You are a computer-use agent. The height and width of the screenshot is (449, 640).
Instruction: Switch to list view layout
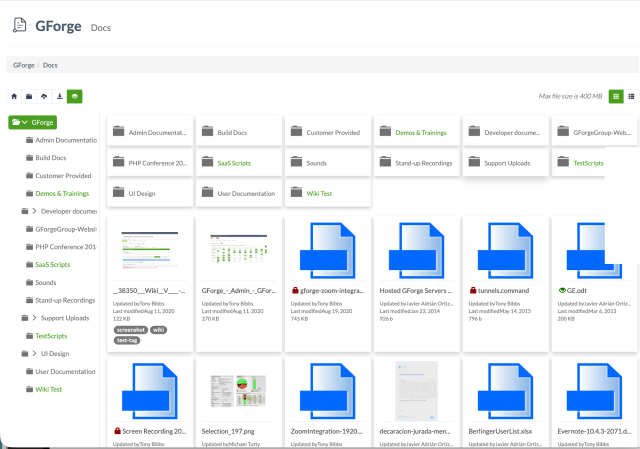[x=631, y=96]
